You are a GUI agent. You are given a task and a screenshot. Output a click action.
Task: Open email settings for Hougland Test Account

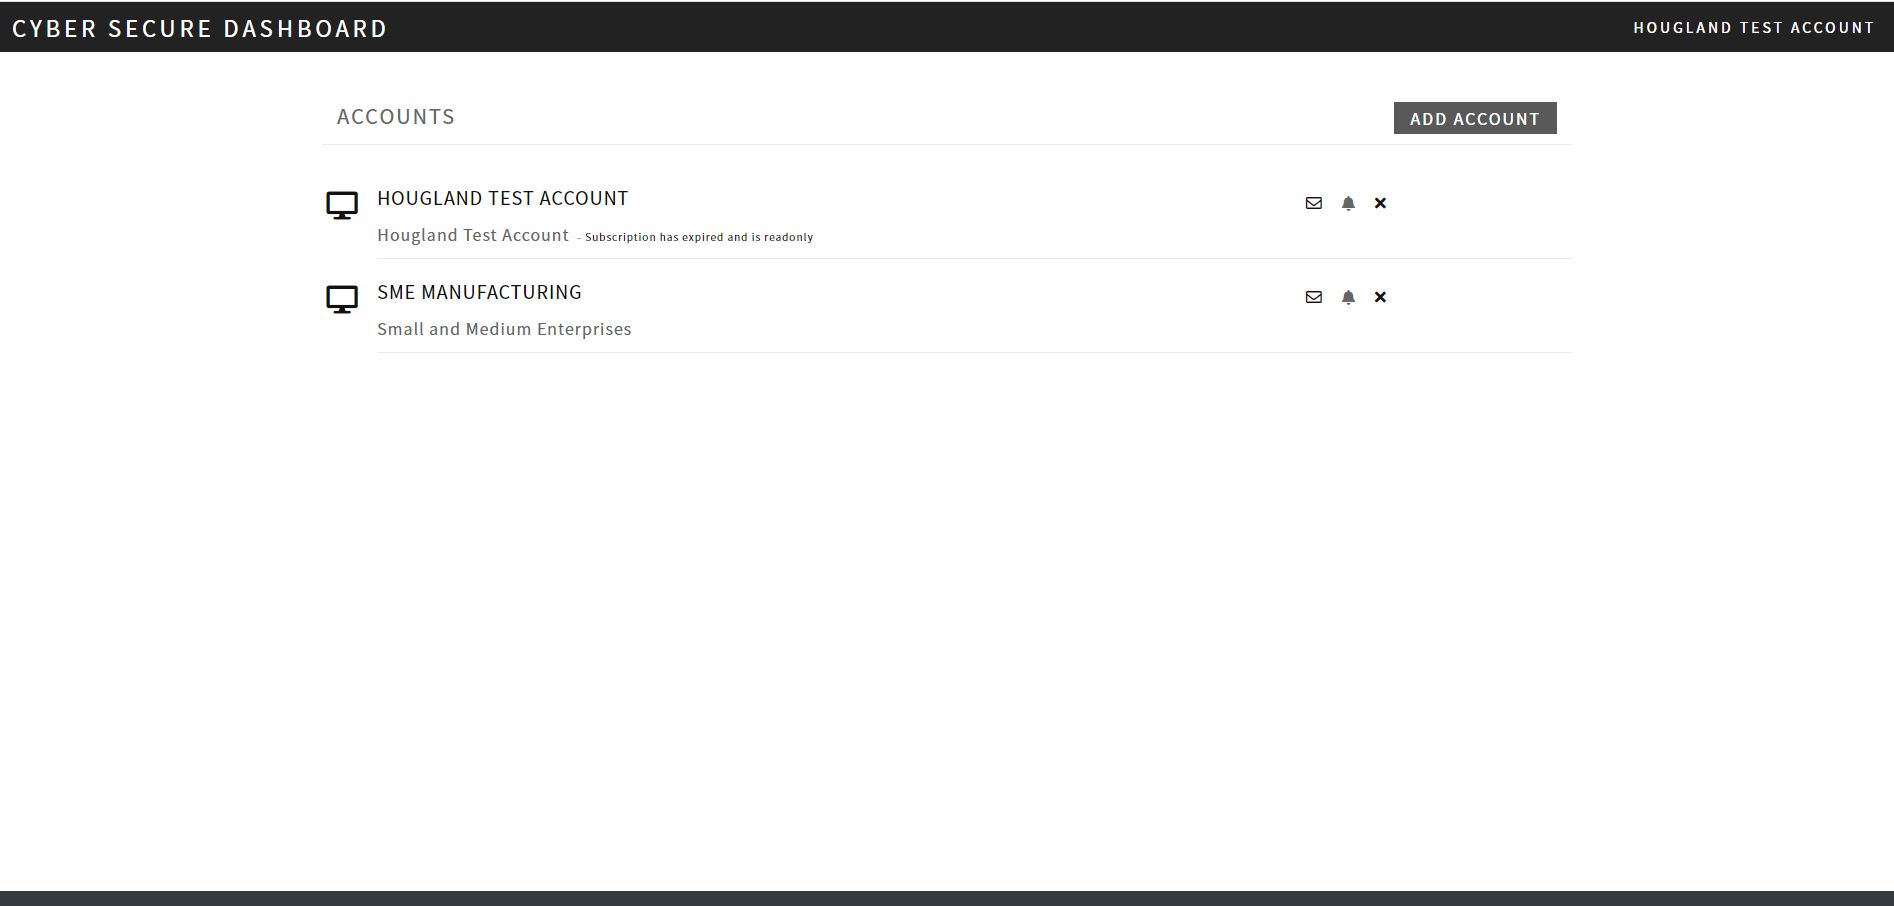1313,203
